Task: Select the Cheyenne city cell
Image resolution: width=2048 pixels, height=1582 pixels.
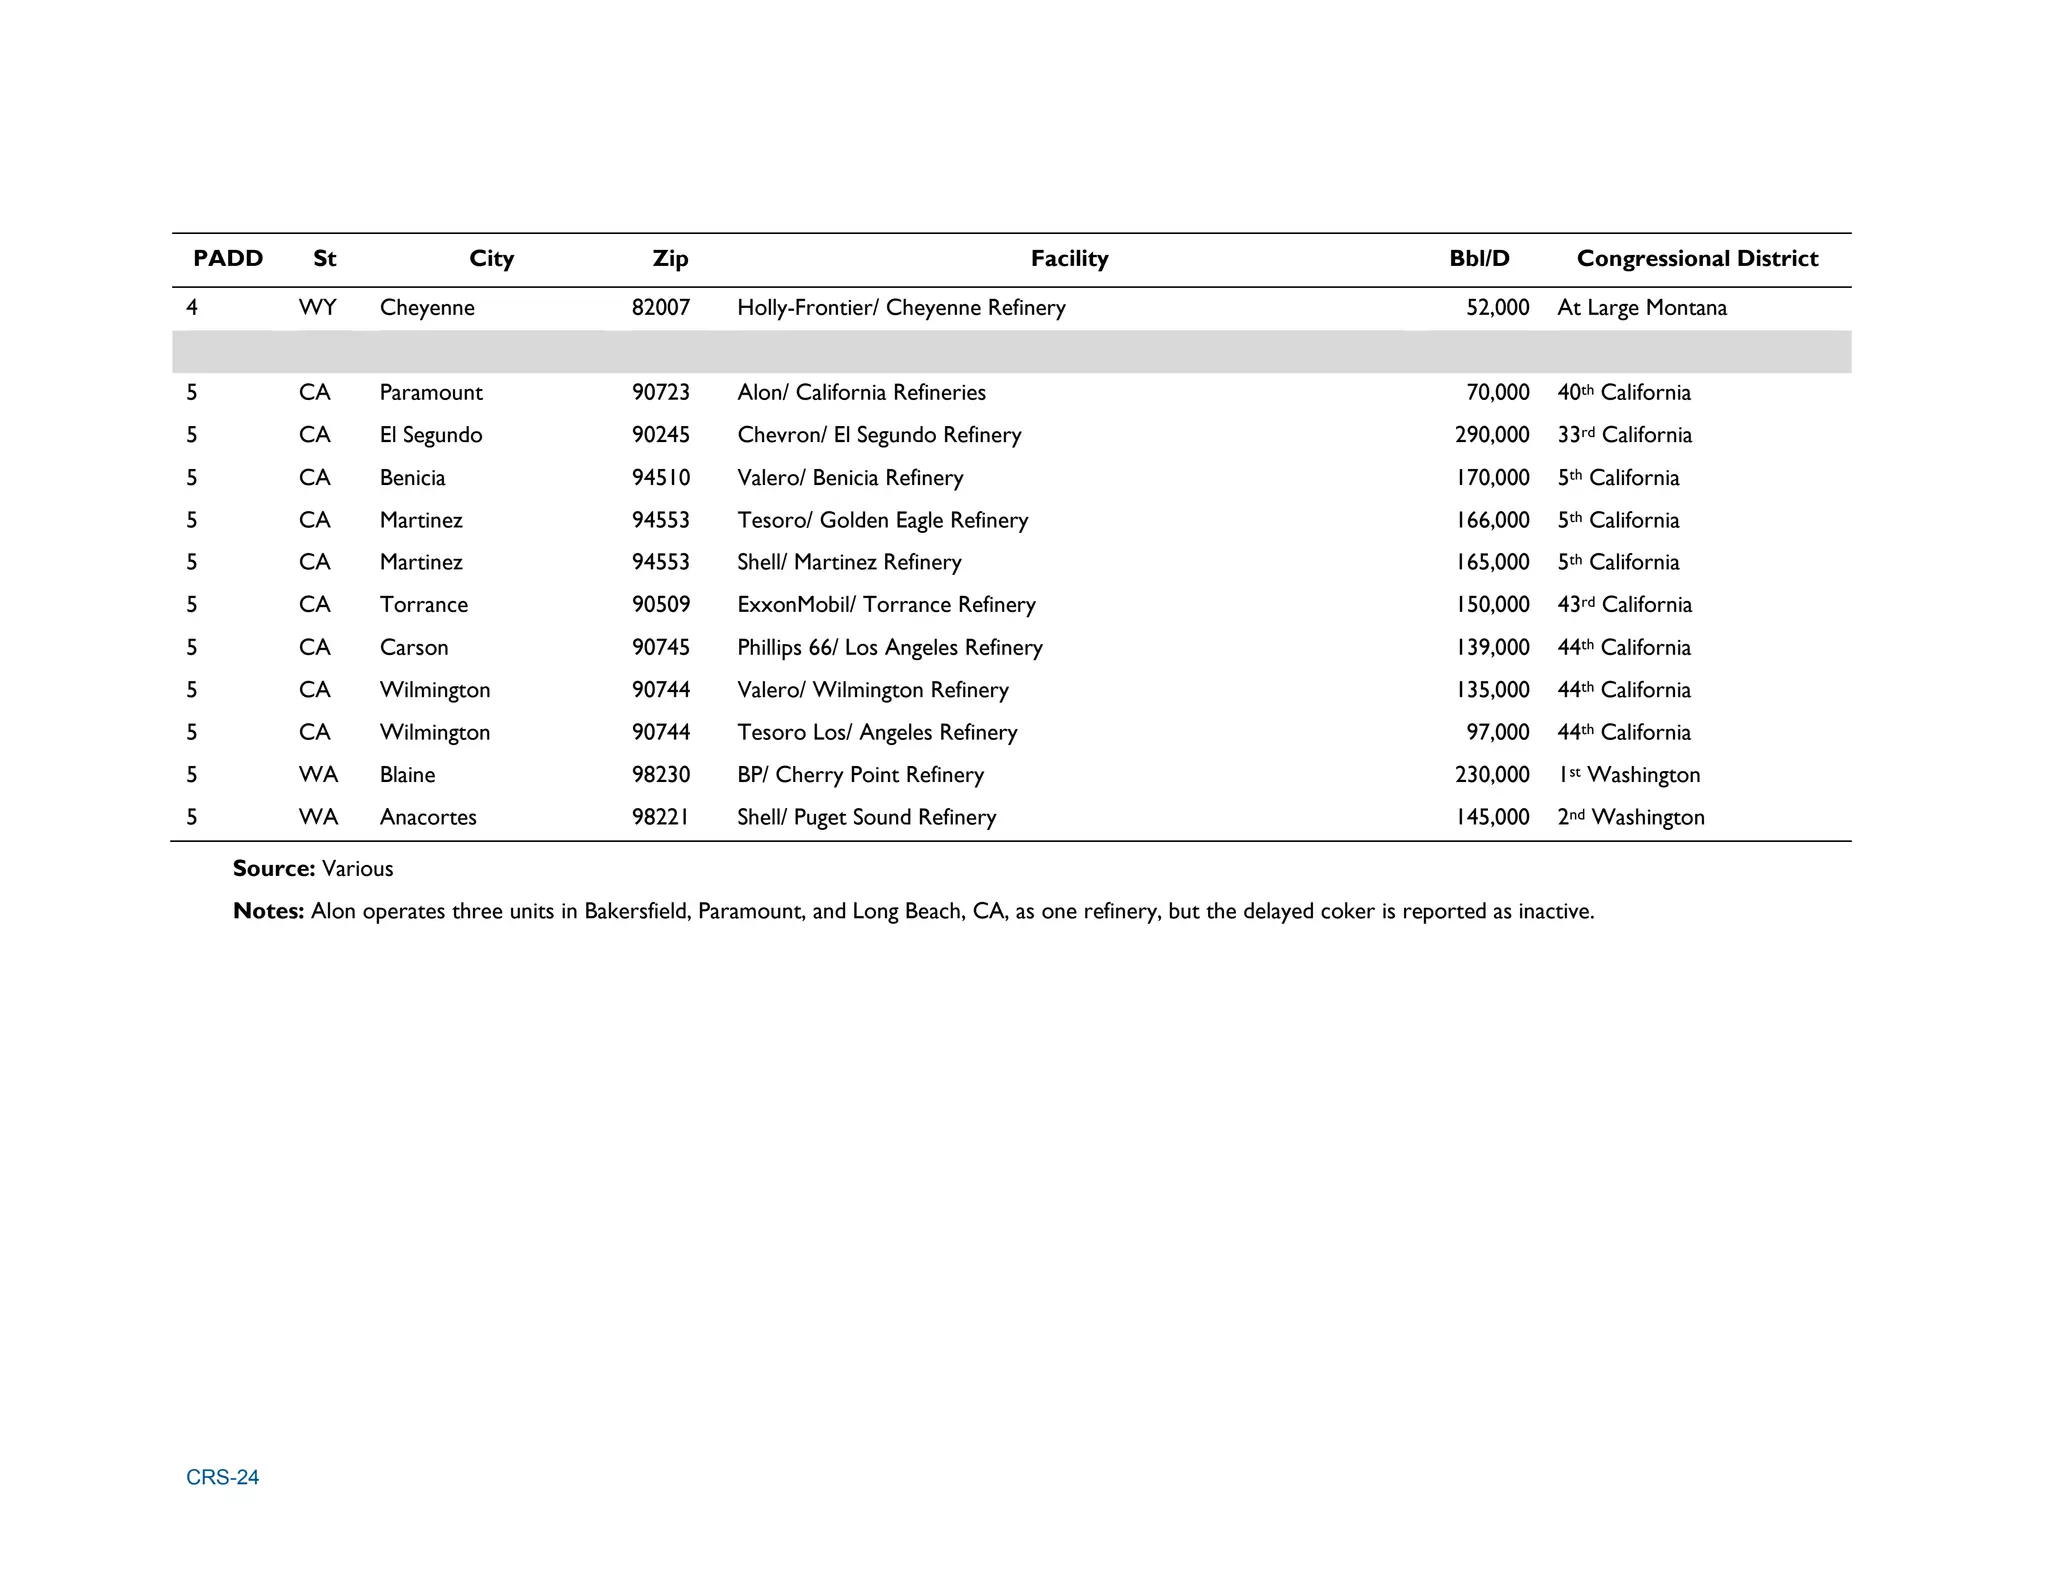Action: pyautogui.click(x=427, y=308)
